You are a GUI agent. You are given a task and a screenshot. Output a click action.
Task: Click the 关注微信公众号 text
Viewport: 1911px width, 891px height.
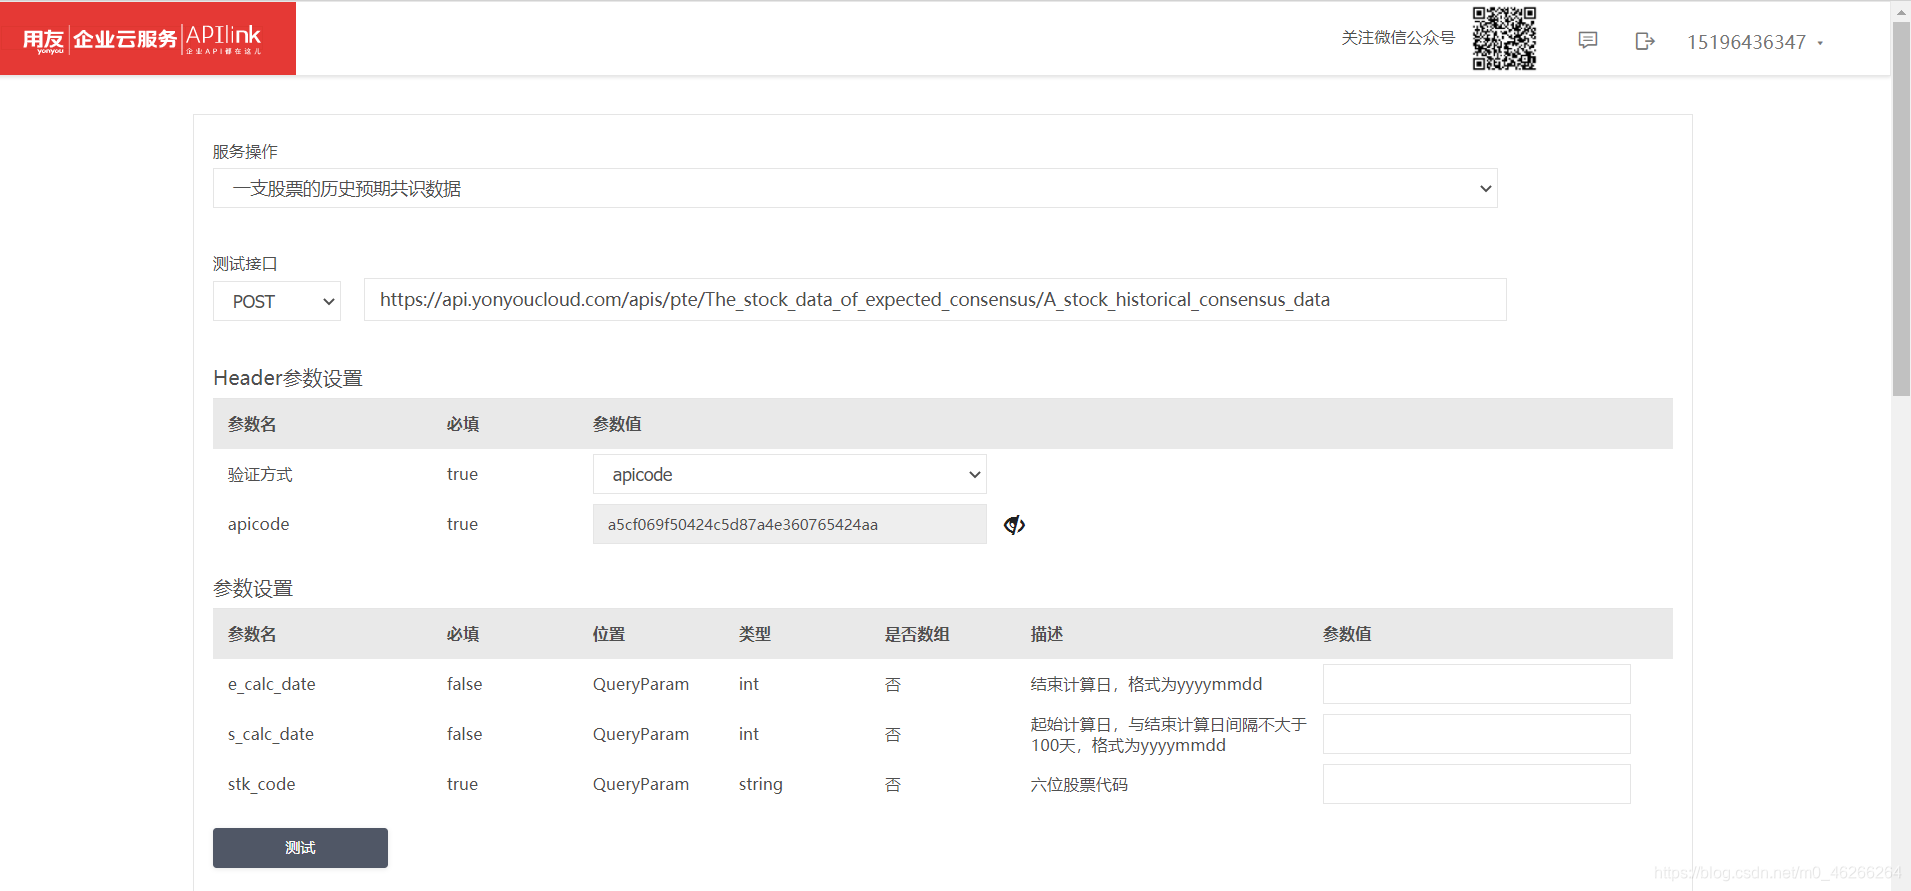tap(1398, 38)
